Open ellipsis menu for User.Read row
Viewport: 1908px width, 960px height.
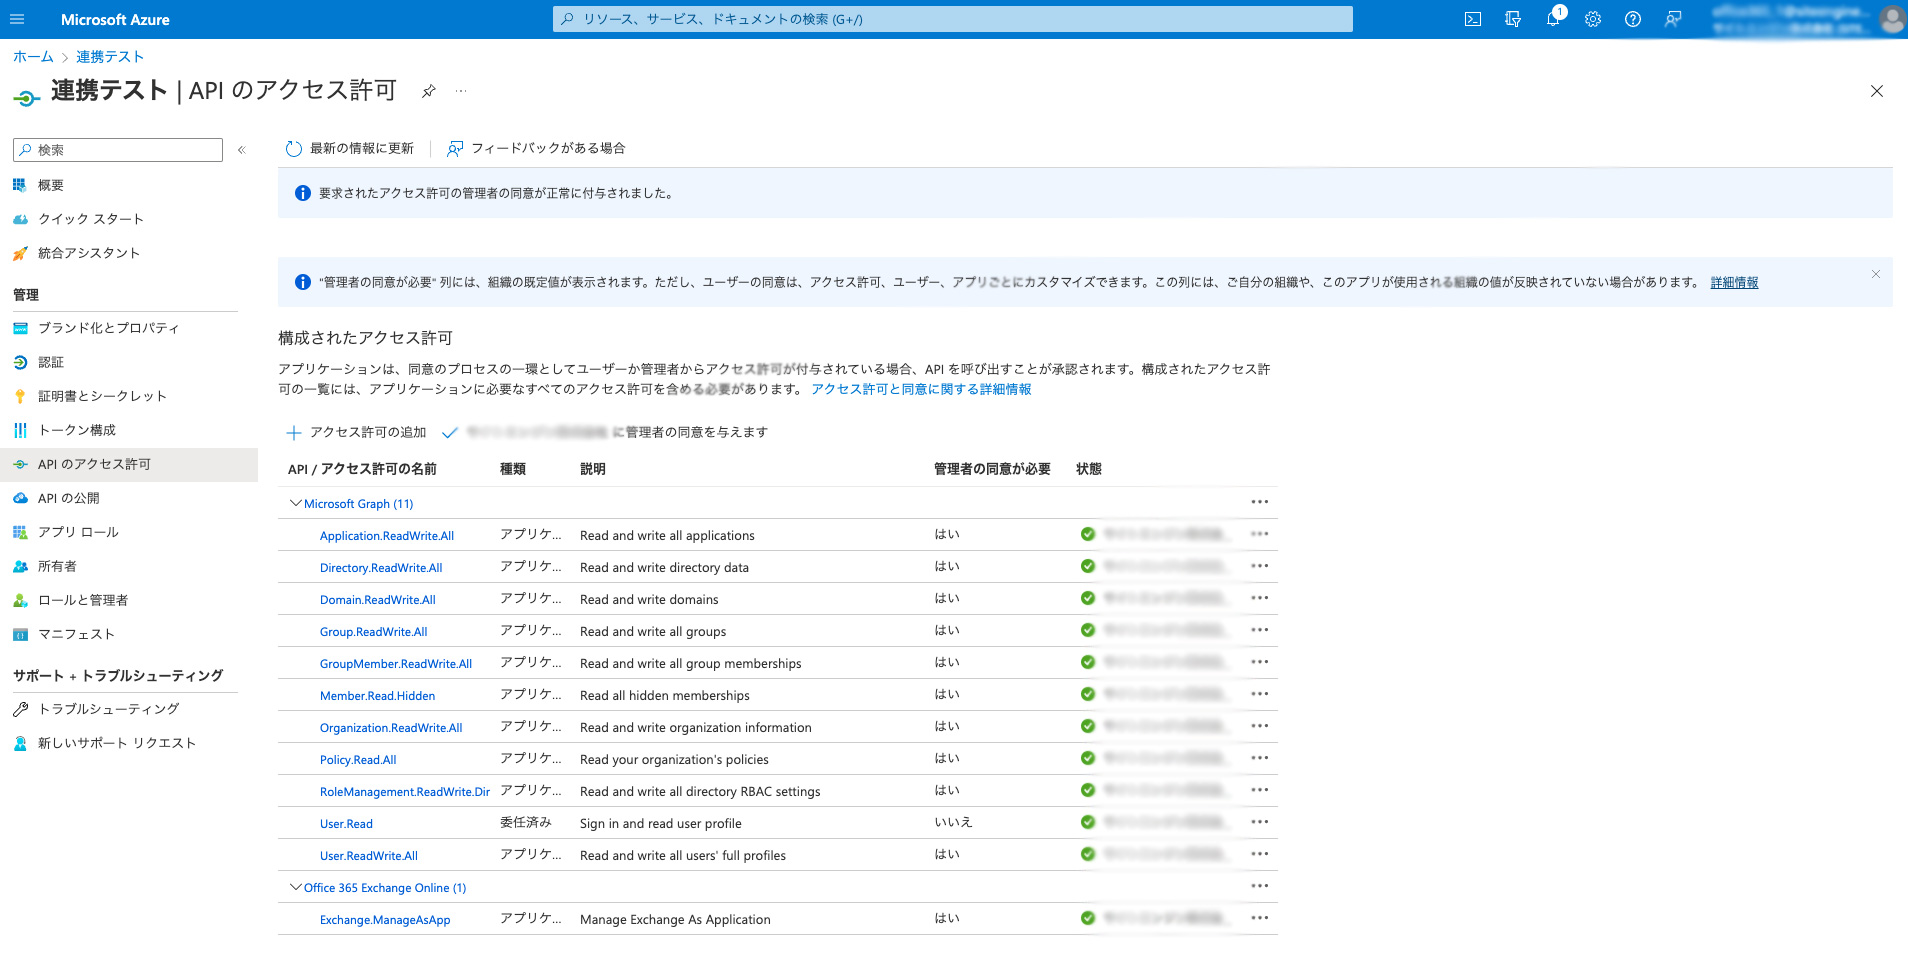click(1259, 822)
